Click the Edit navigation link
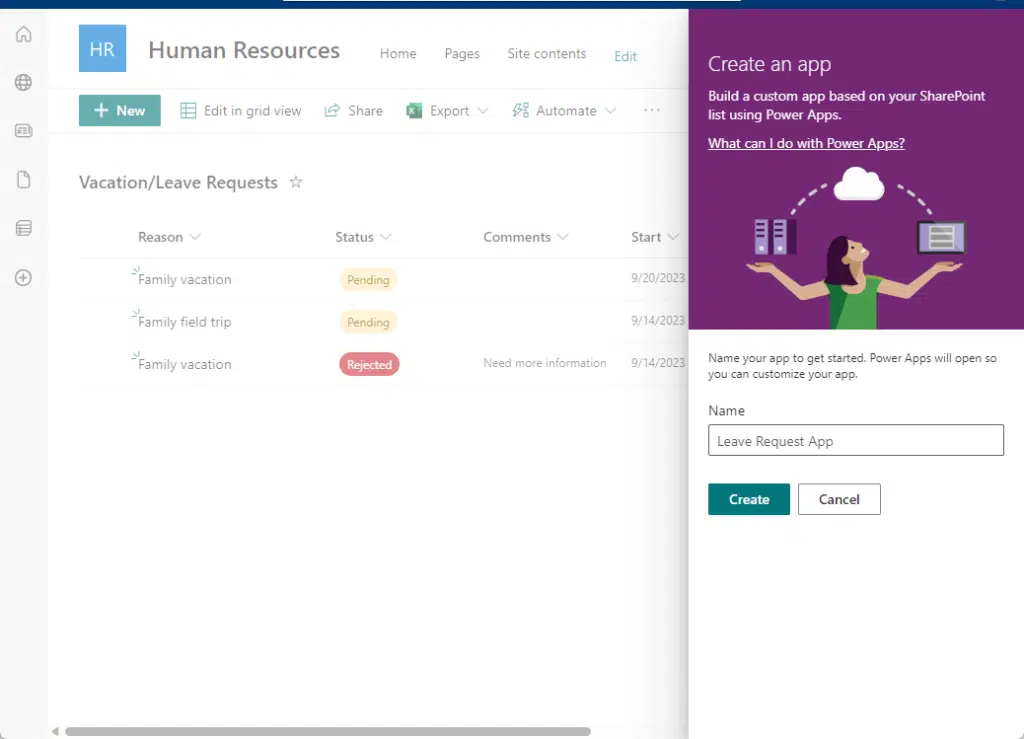Screen dimensions: 1024x739 tap(625, 56)
